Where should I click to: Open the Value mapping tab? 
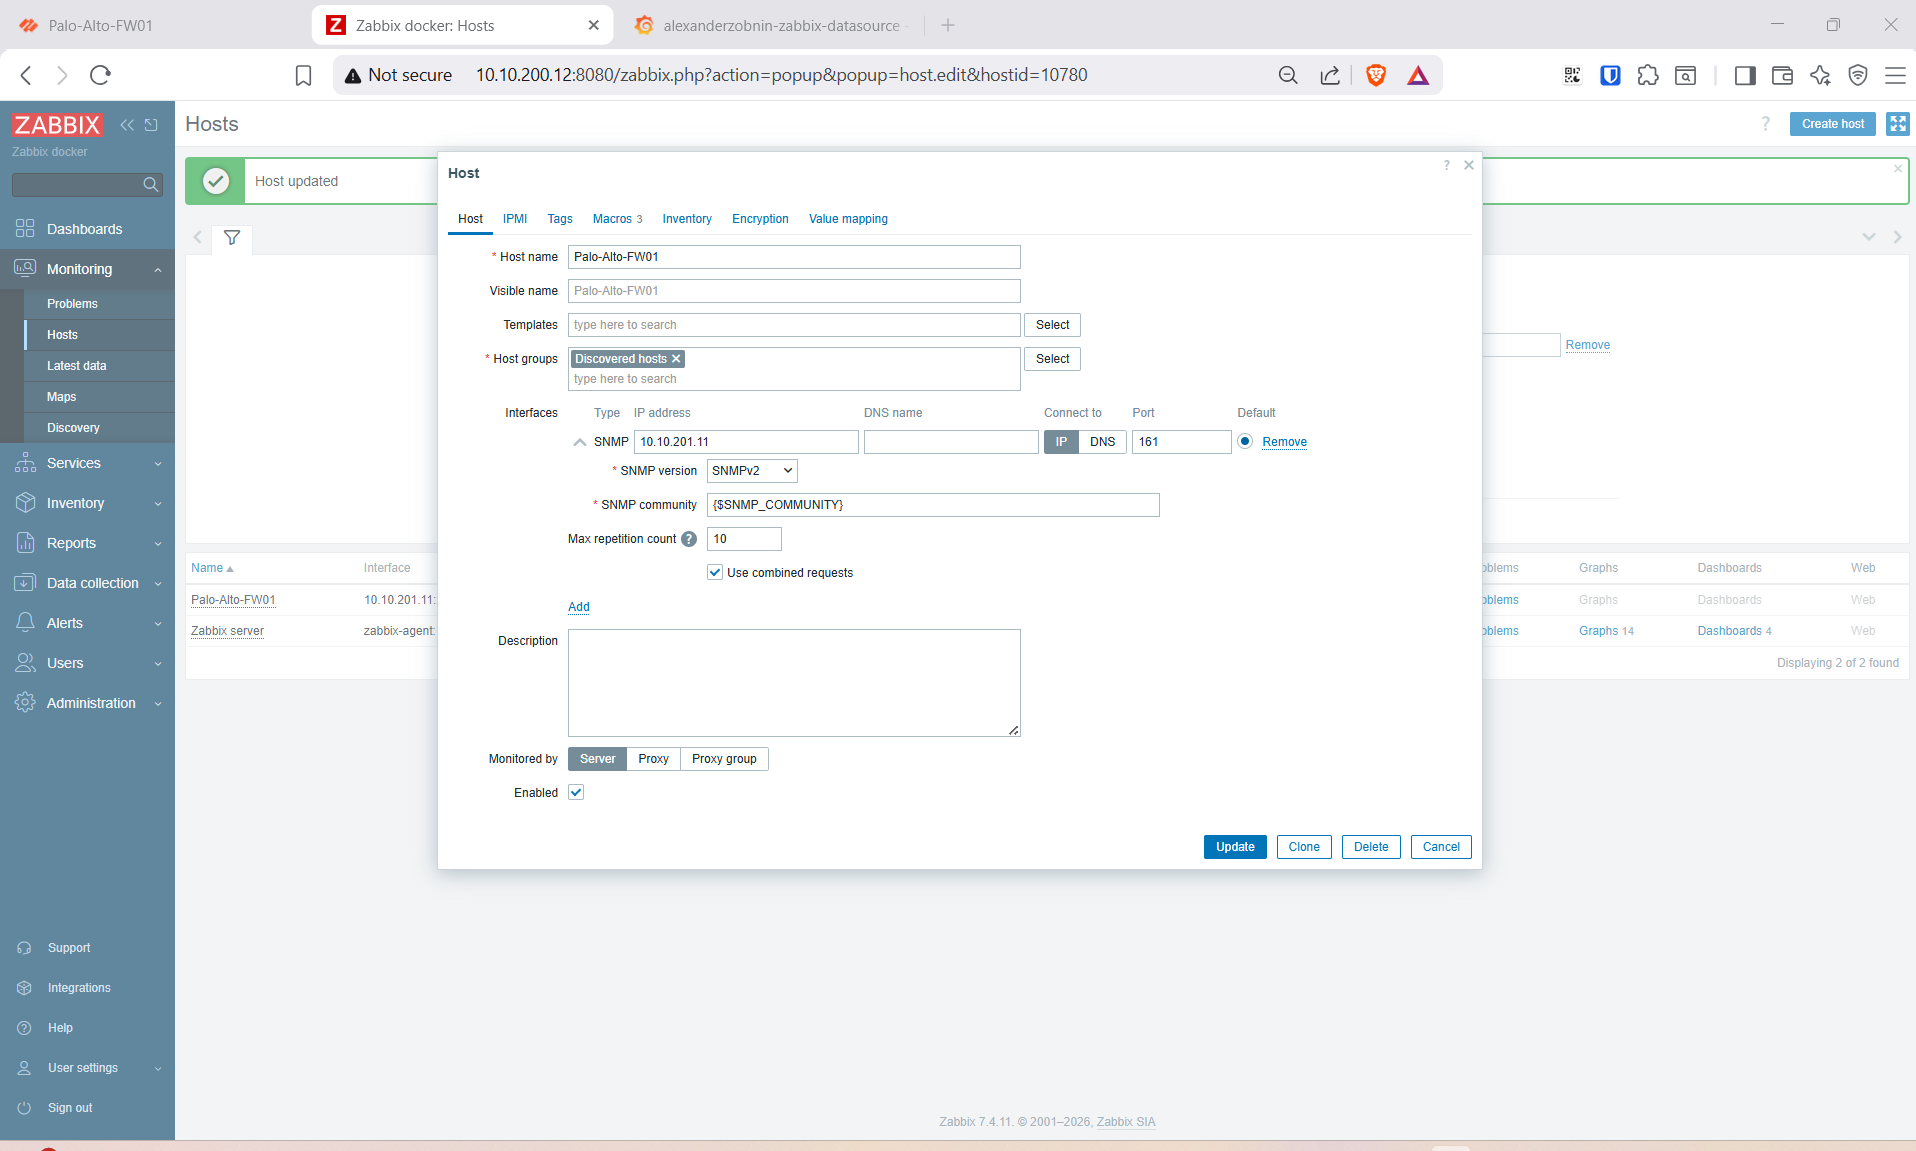click(x=848, y=219)
